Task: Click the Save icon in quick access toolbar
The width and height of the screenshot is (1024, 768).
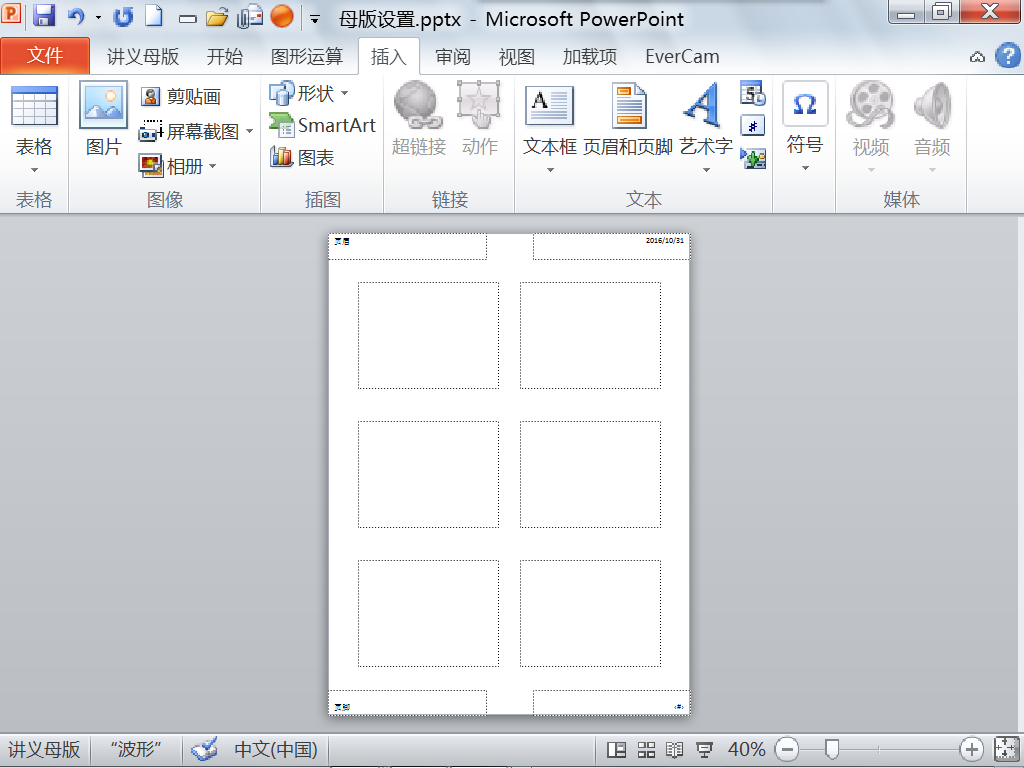Action: [44, 14]
